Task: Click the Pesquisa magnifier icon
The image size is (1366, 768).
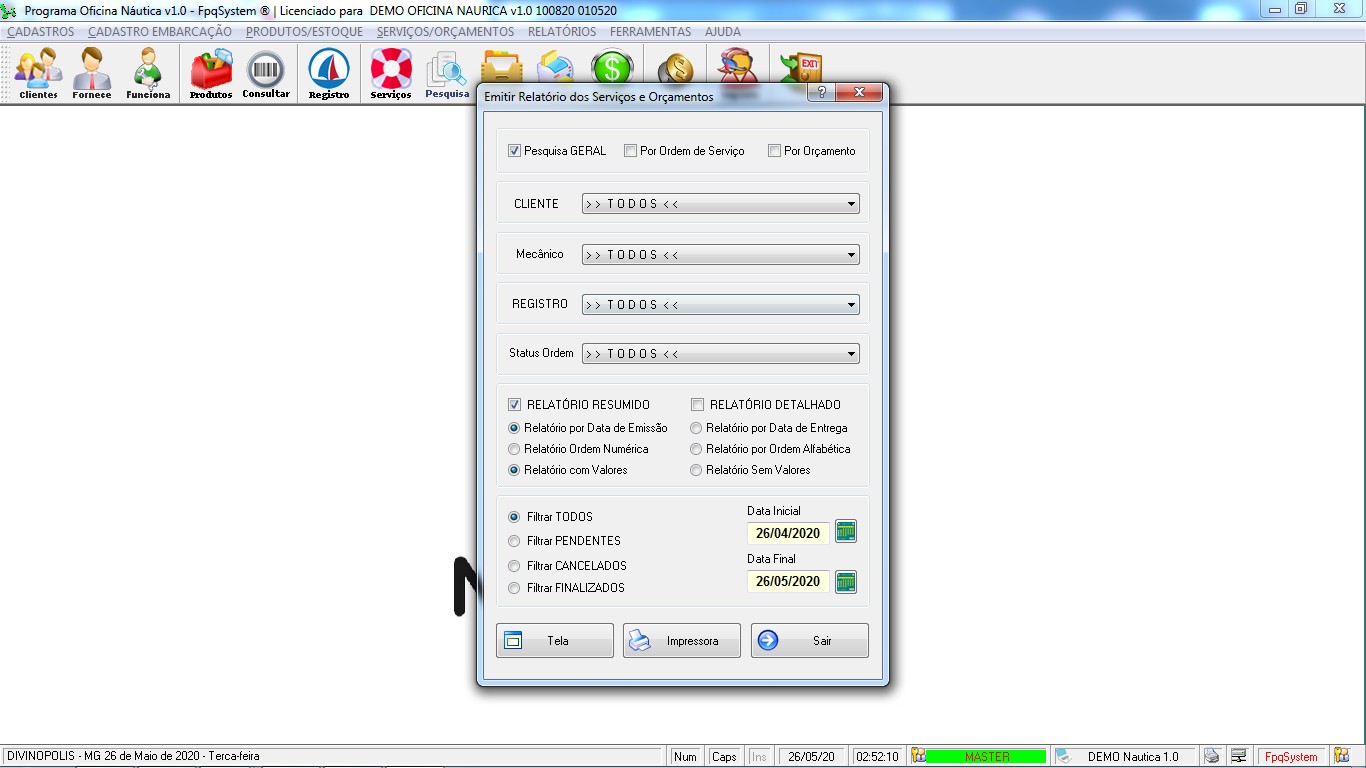Action: (447, 74)
